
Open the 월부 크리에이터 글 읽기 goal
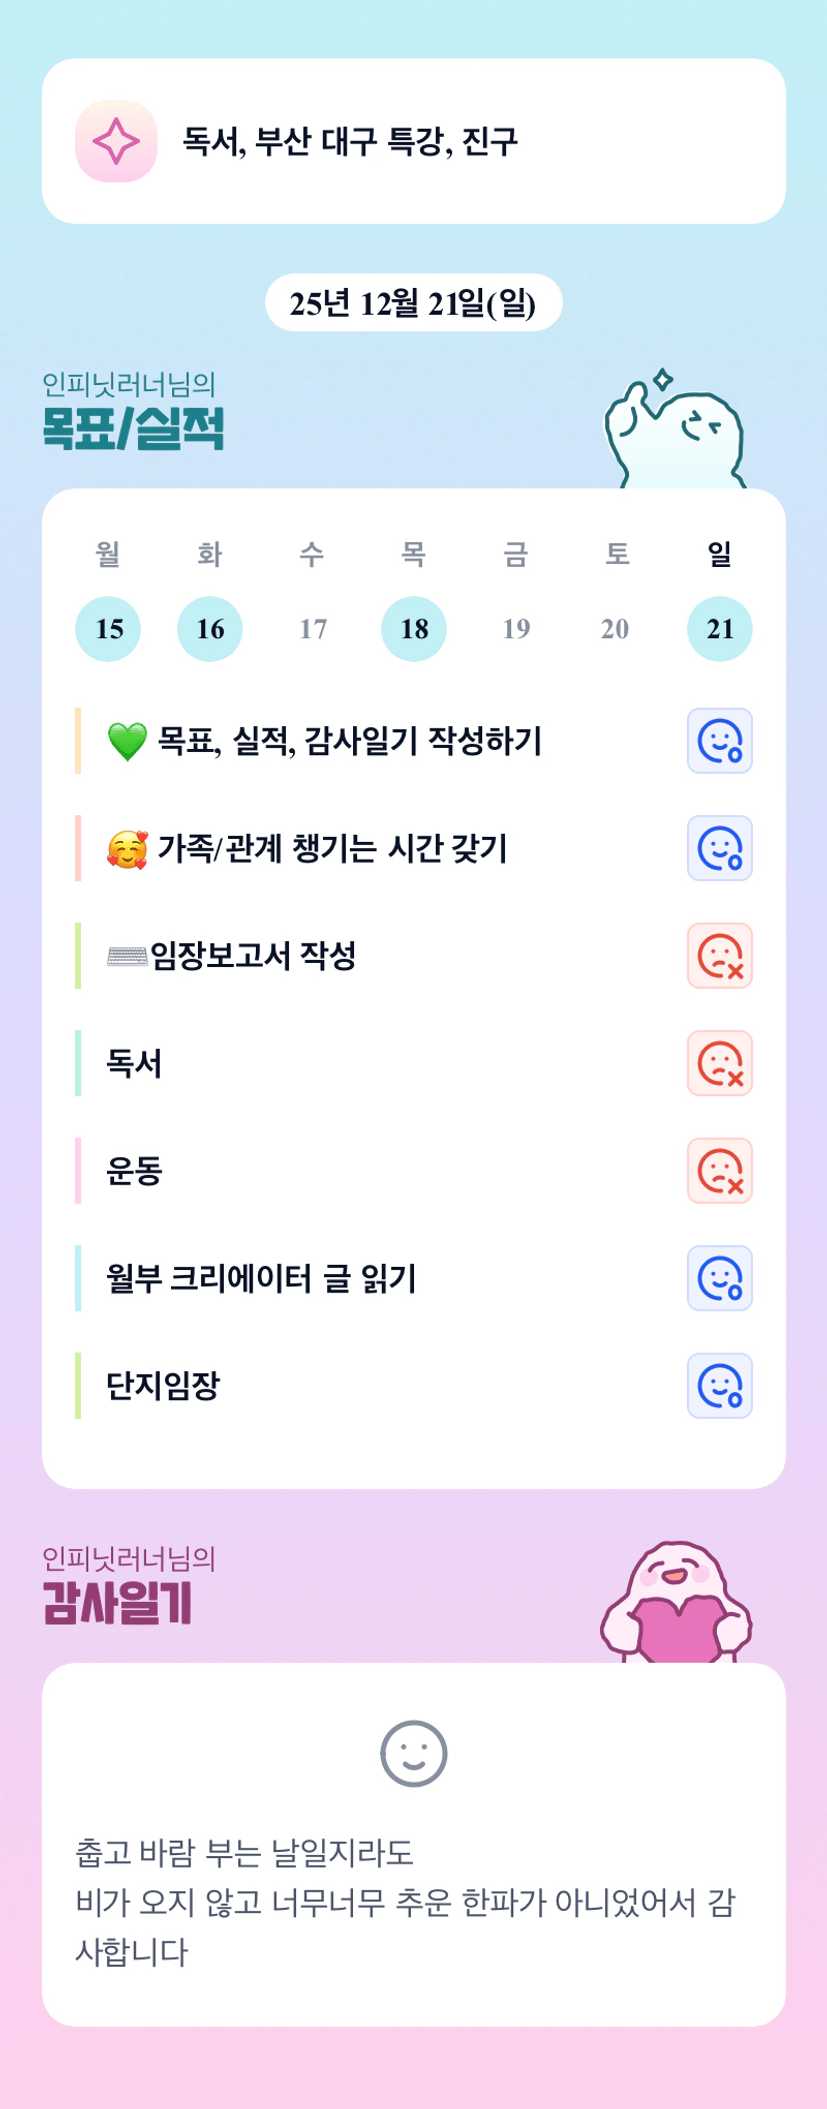pos(261,1278)
